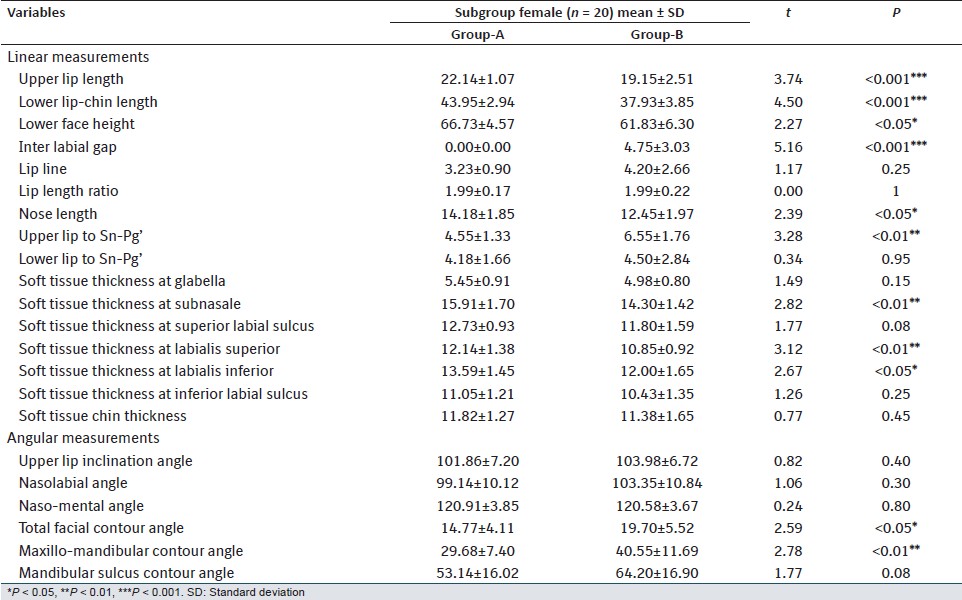Click the Inter labial gap row label
The width and height of the screenshot is (962, 600).
[69, 147]
